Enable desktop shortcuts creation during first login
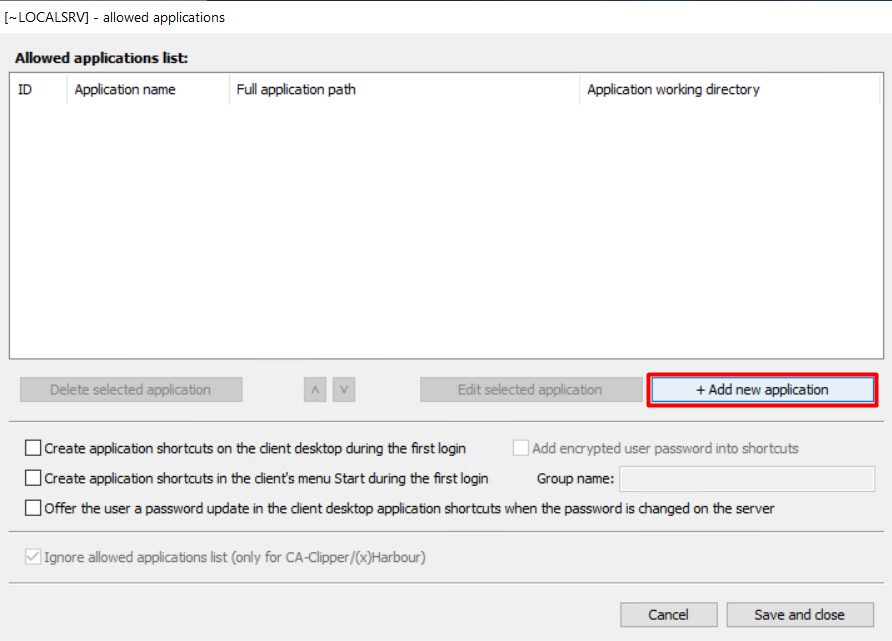Viewport: 892px width, 641px height. coord(34,449)
